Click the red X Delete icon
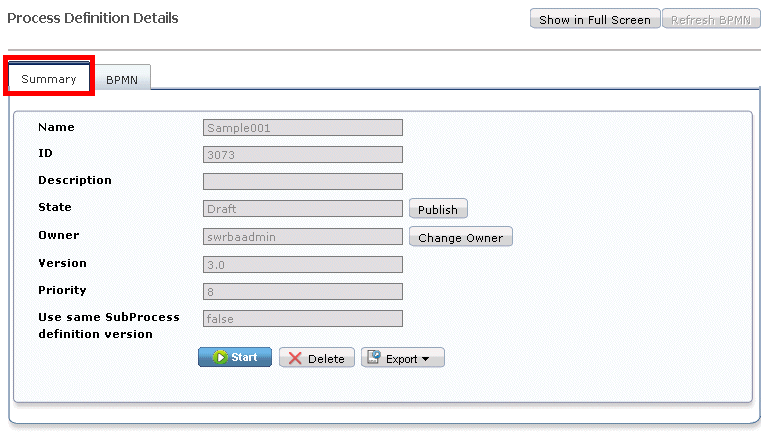This screenshot has width=778, height=444. pyautogui.click(x=295, y=358)
